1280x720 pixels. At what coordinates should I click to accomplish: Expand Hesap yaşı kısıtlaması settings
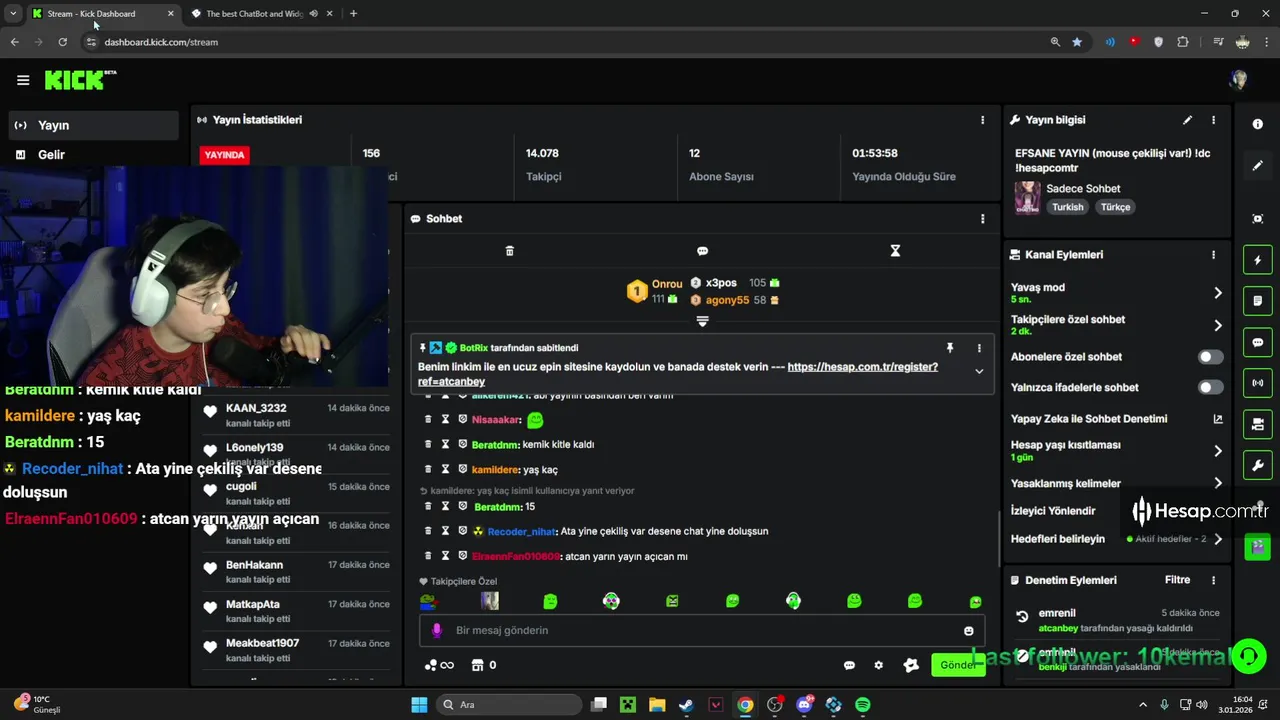[x=1218, y=451]
